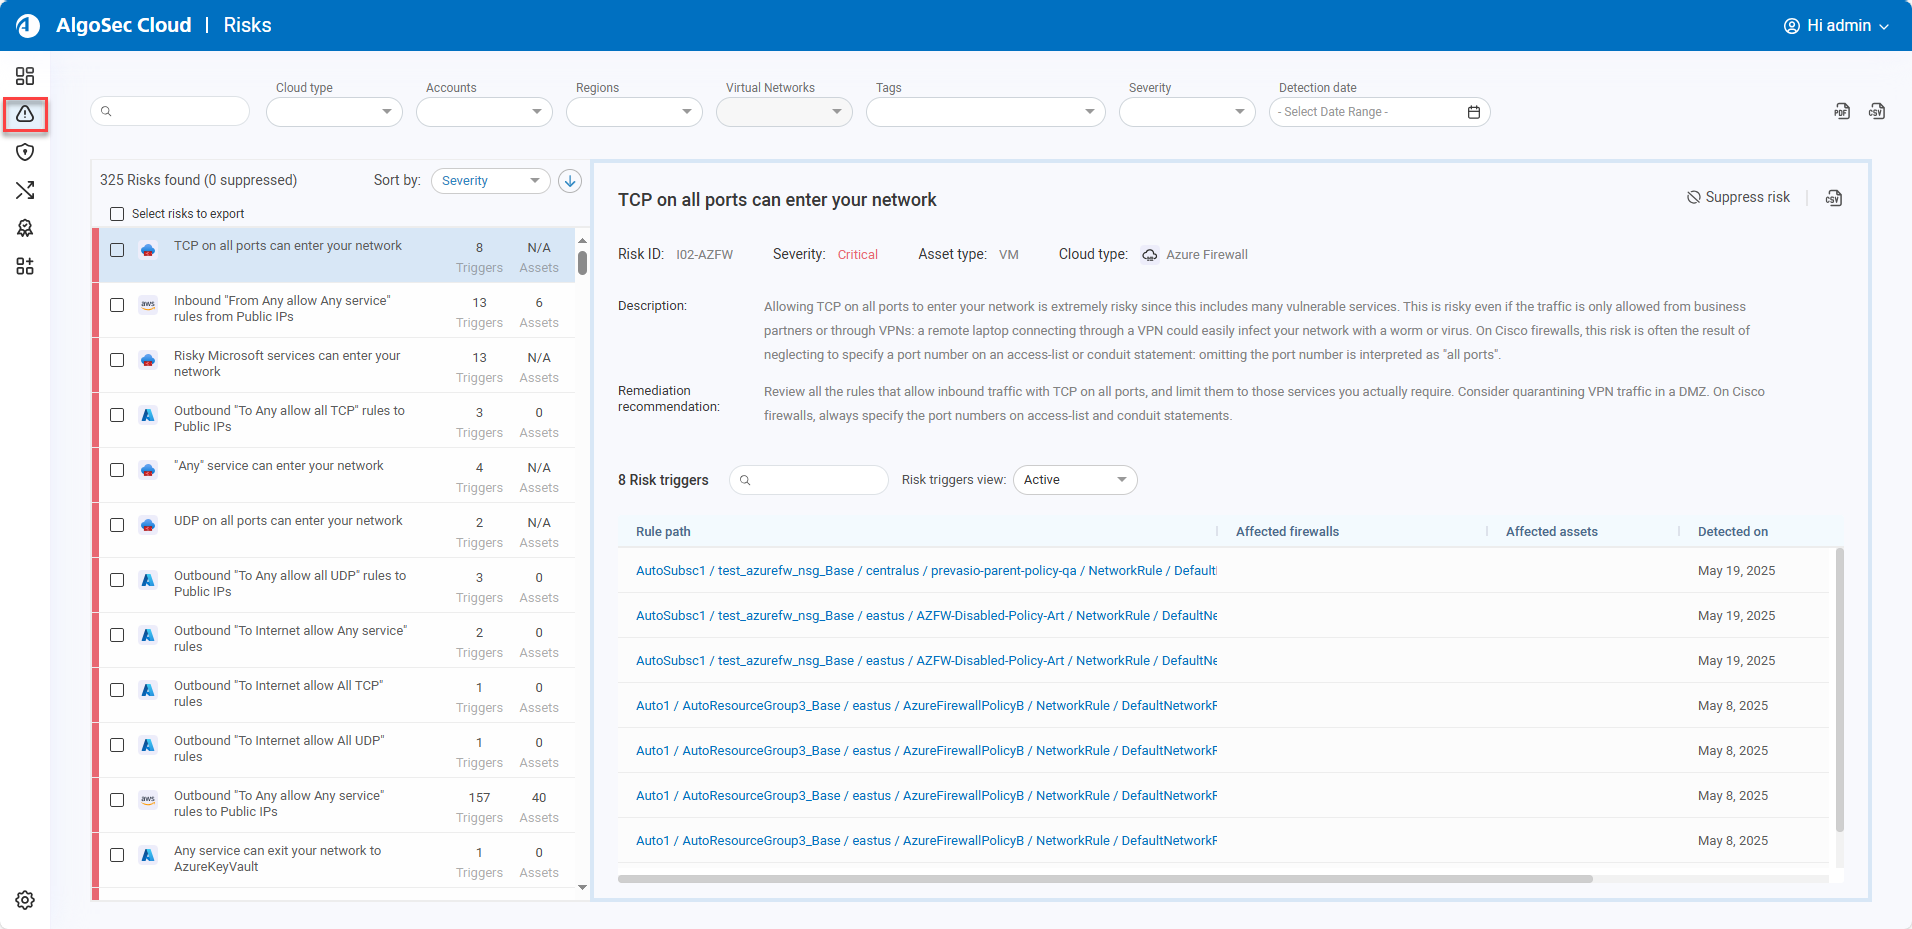Export risk details CSV next to Suppress risk
Screen dimensions: 1912x929
pyautogui.click(x=1834, y=198)
